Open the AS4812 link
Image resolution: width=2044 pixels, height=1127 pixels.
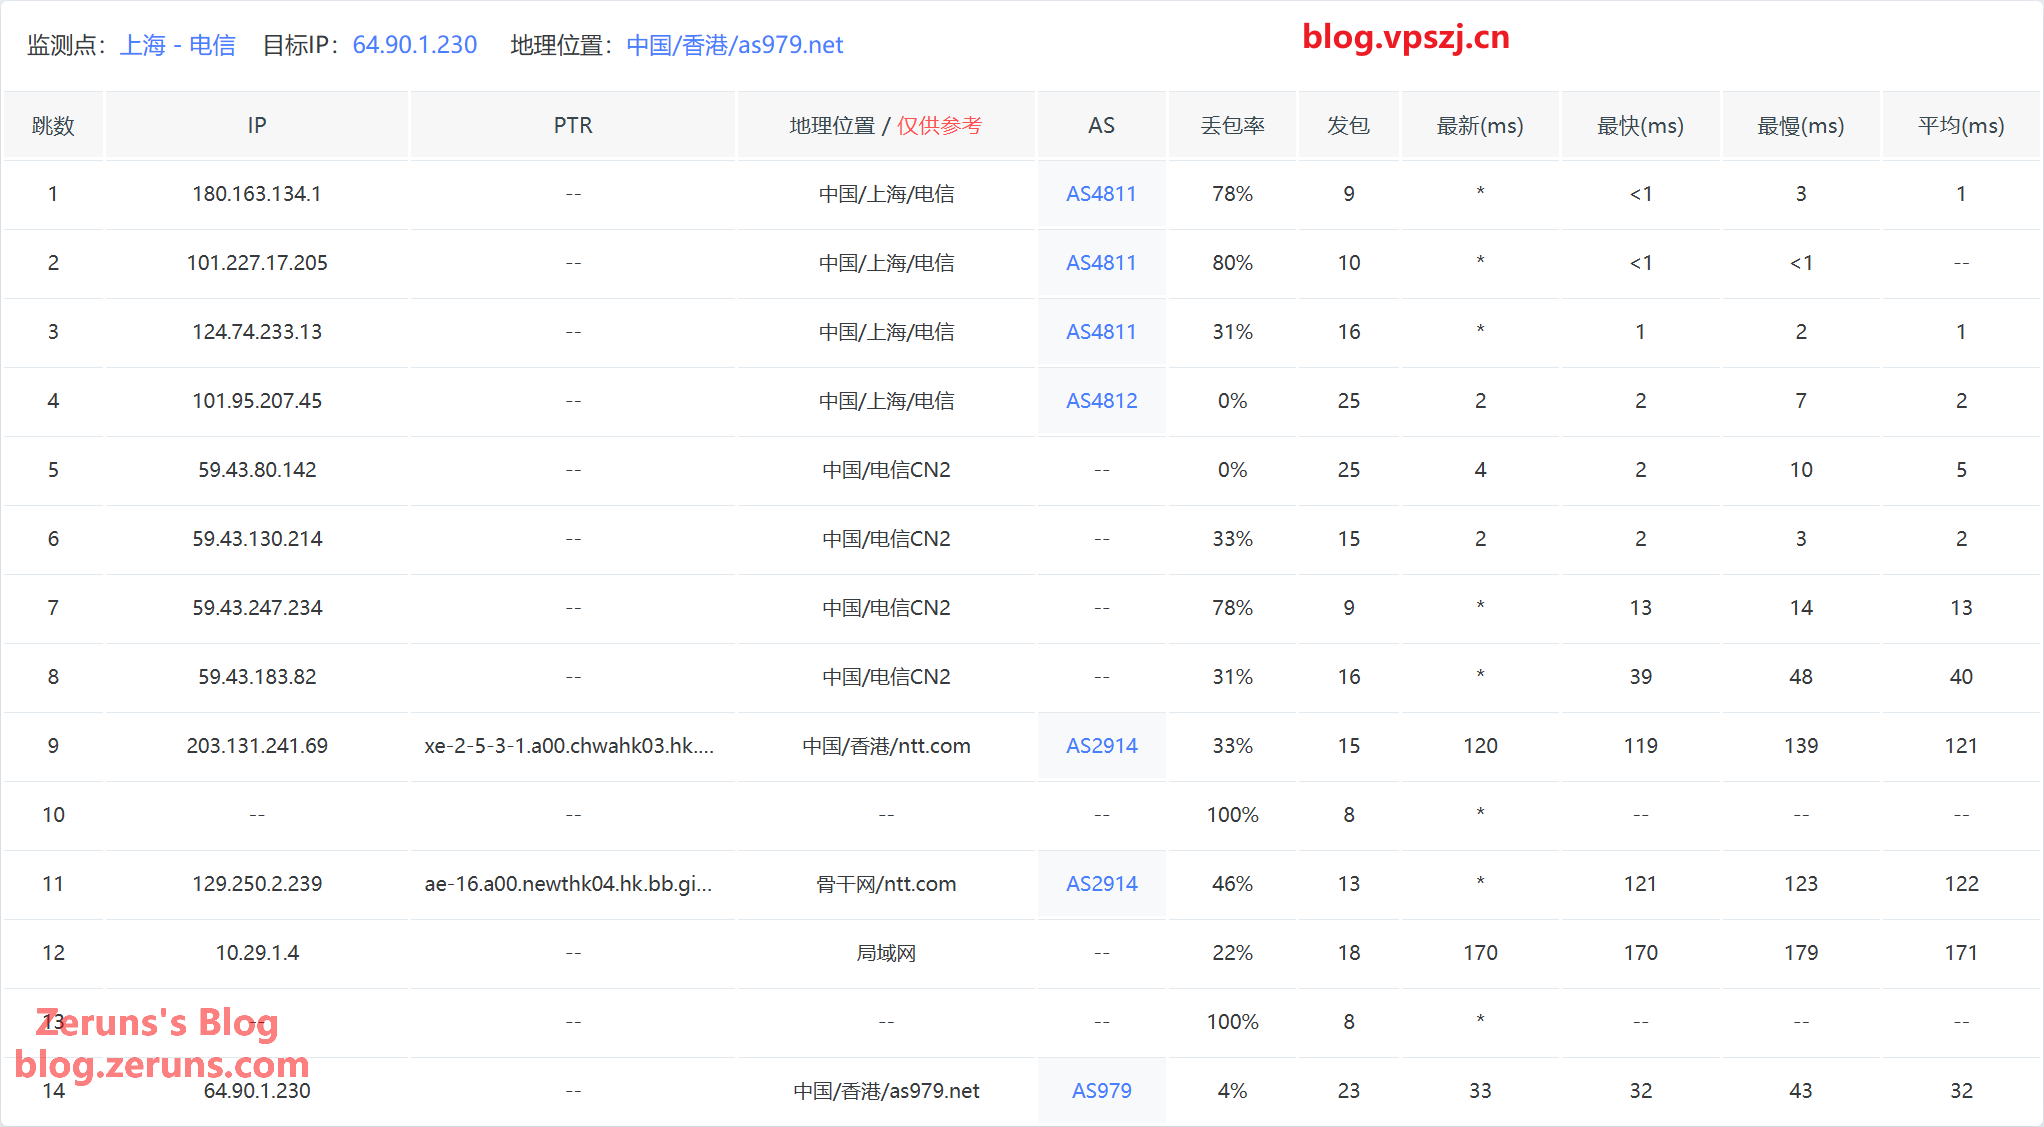pyautogui.click(x=1101, y=401)
